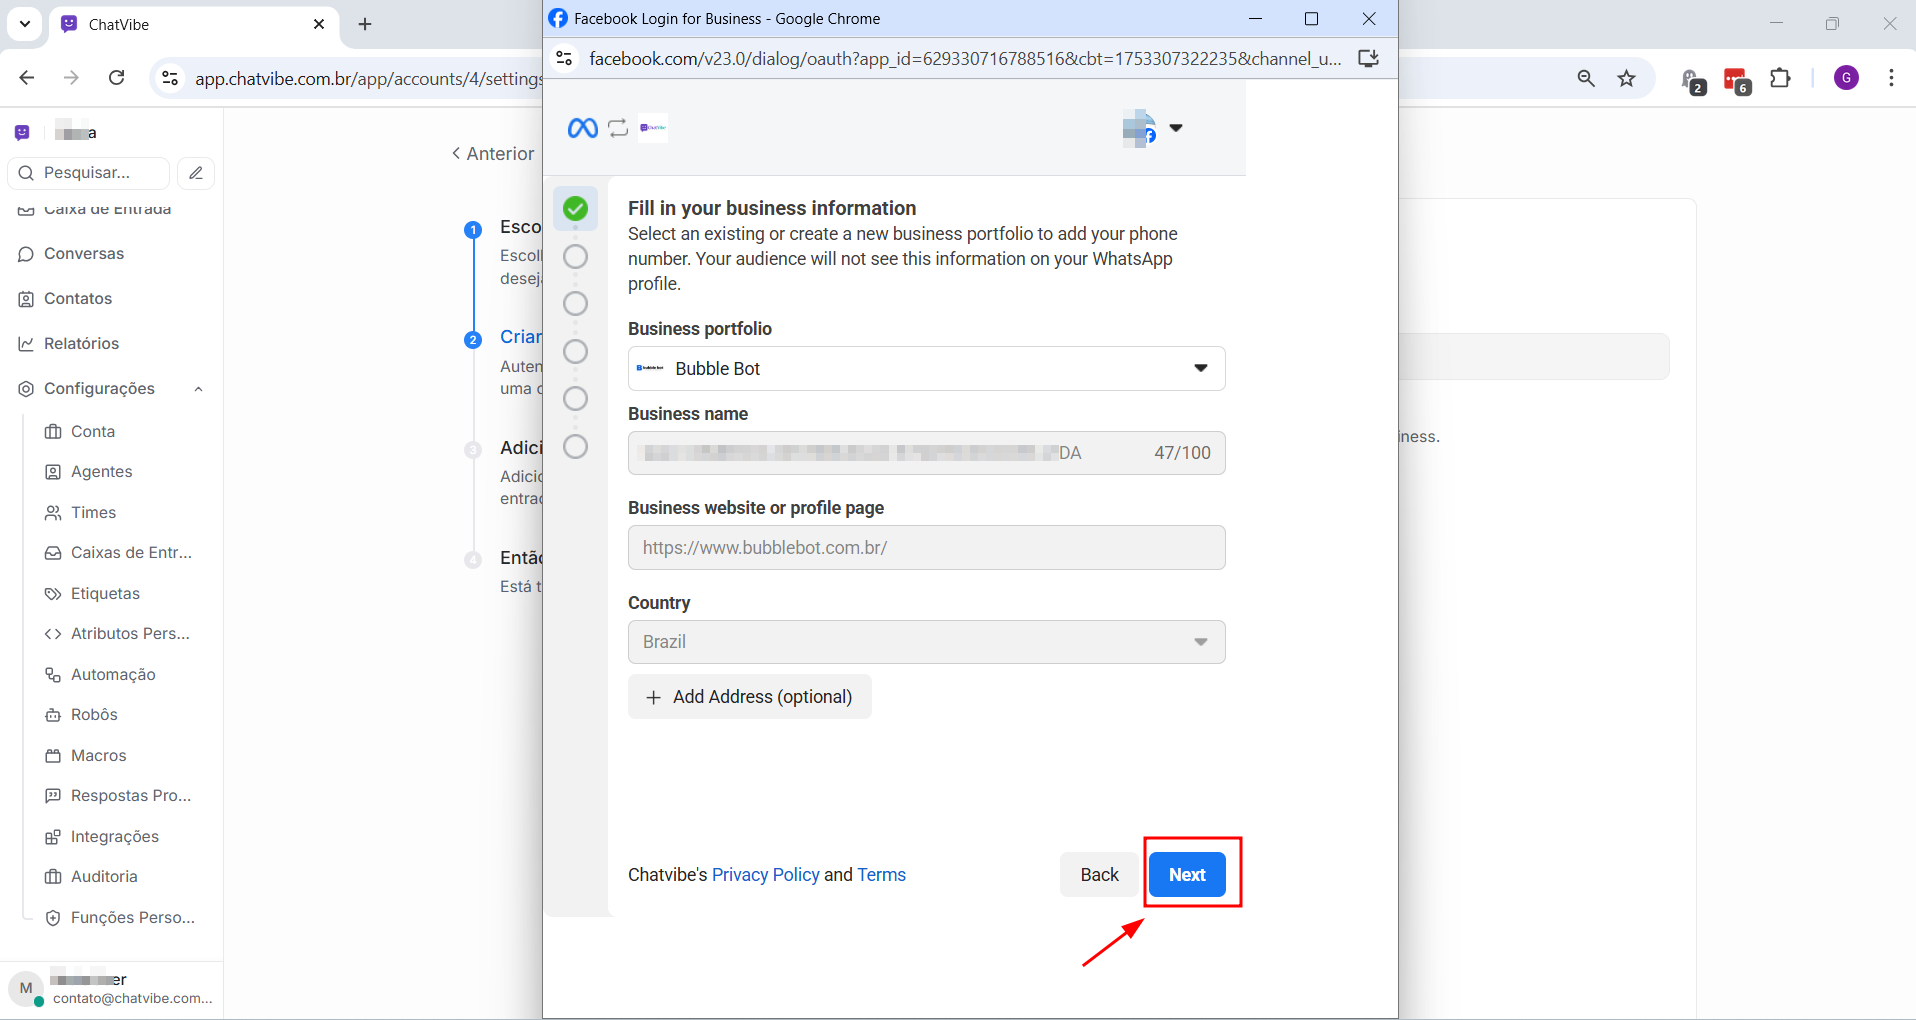Click the Configurações gear icon
Viewport: 1916px width, 1020px height.
click(26, 389)
